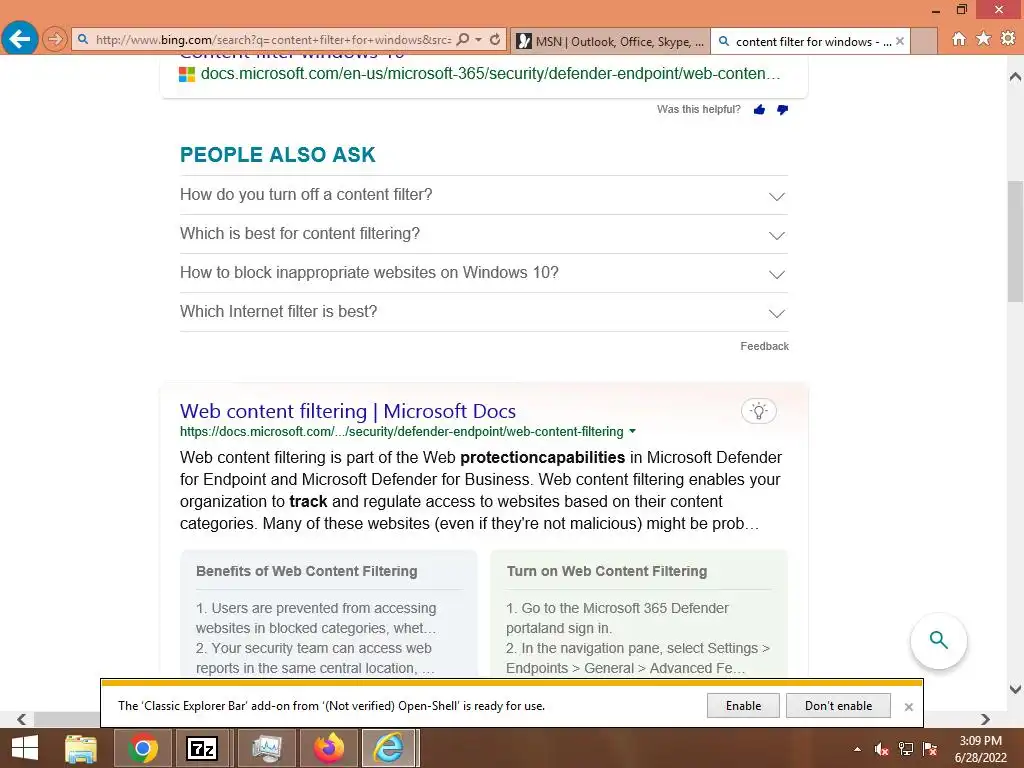The height and width of the screenshot is (768, 1024).
Task: Click the thumbs up helpful icon
Action: coord(759,110)
